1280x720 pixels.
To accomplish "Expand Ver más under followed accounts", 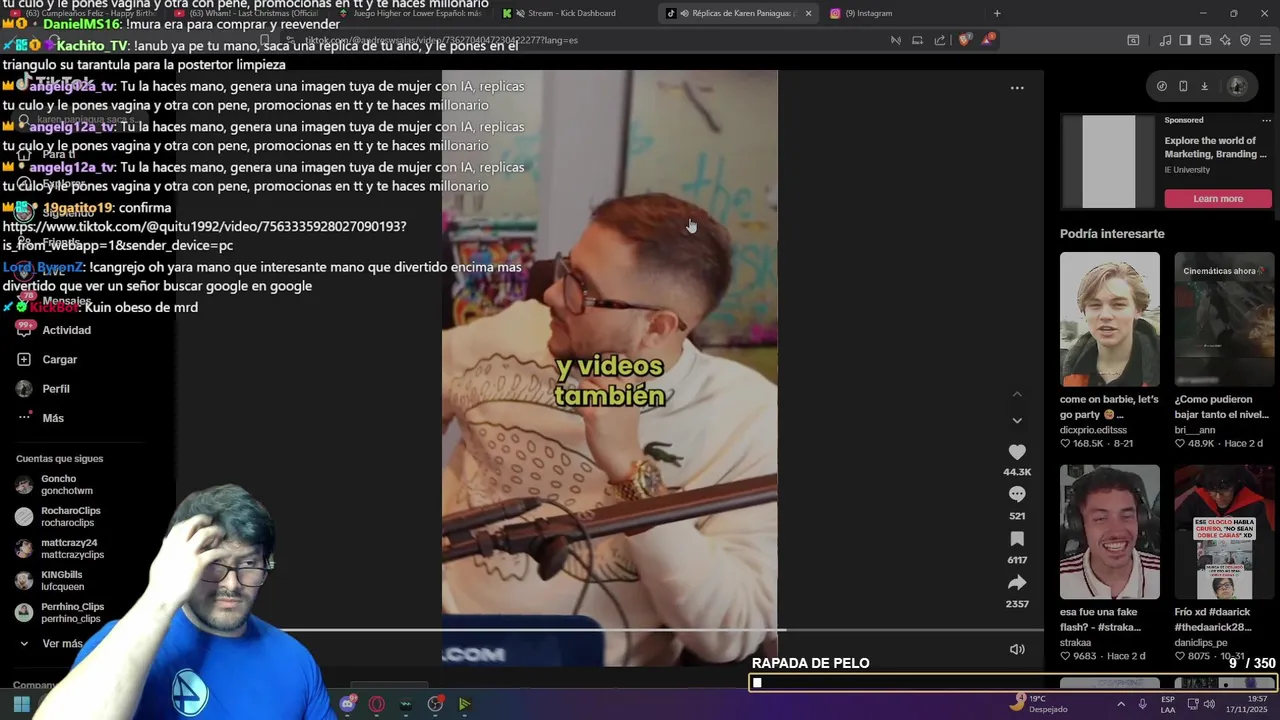I will pyautogui.click(x=62, y=644).
